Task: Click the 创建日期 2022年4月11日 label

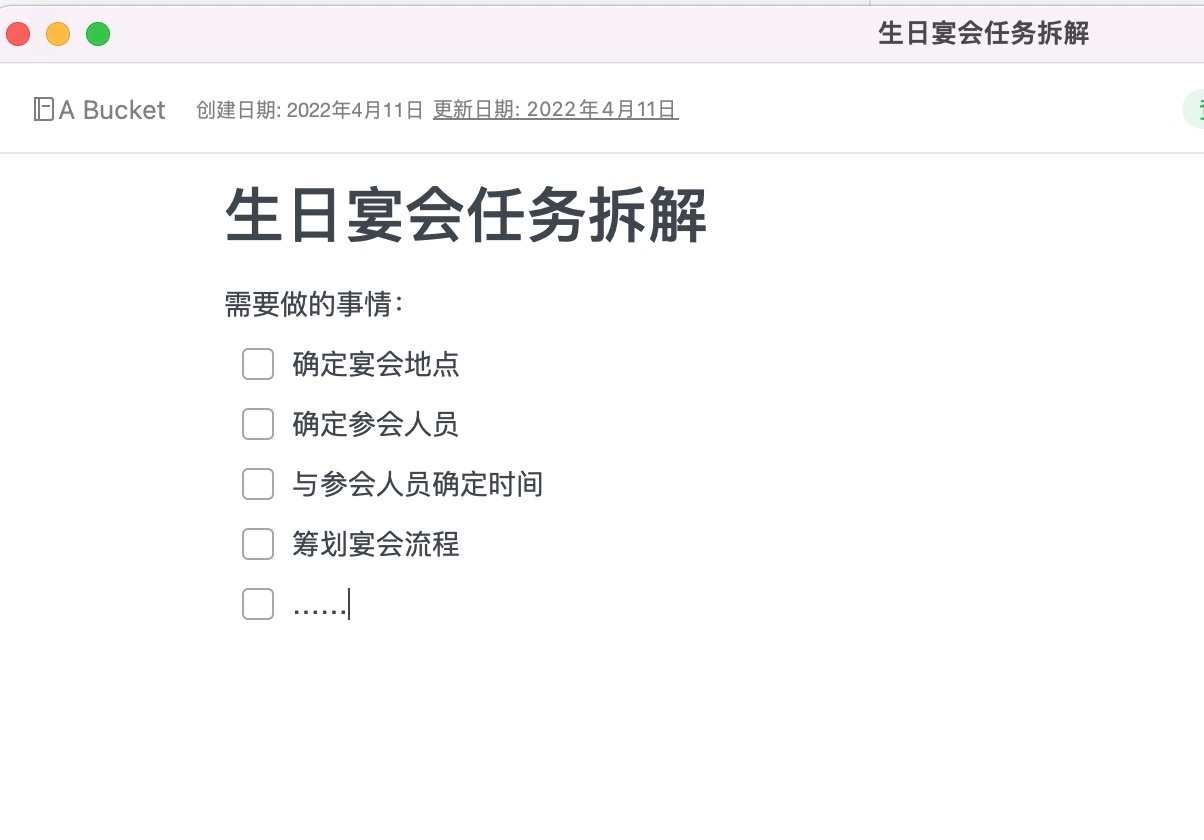Action: click(x=310, y=110)
